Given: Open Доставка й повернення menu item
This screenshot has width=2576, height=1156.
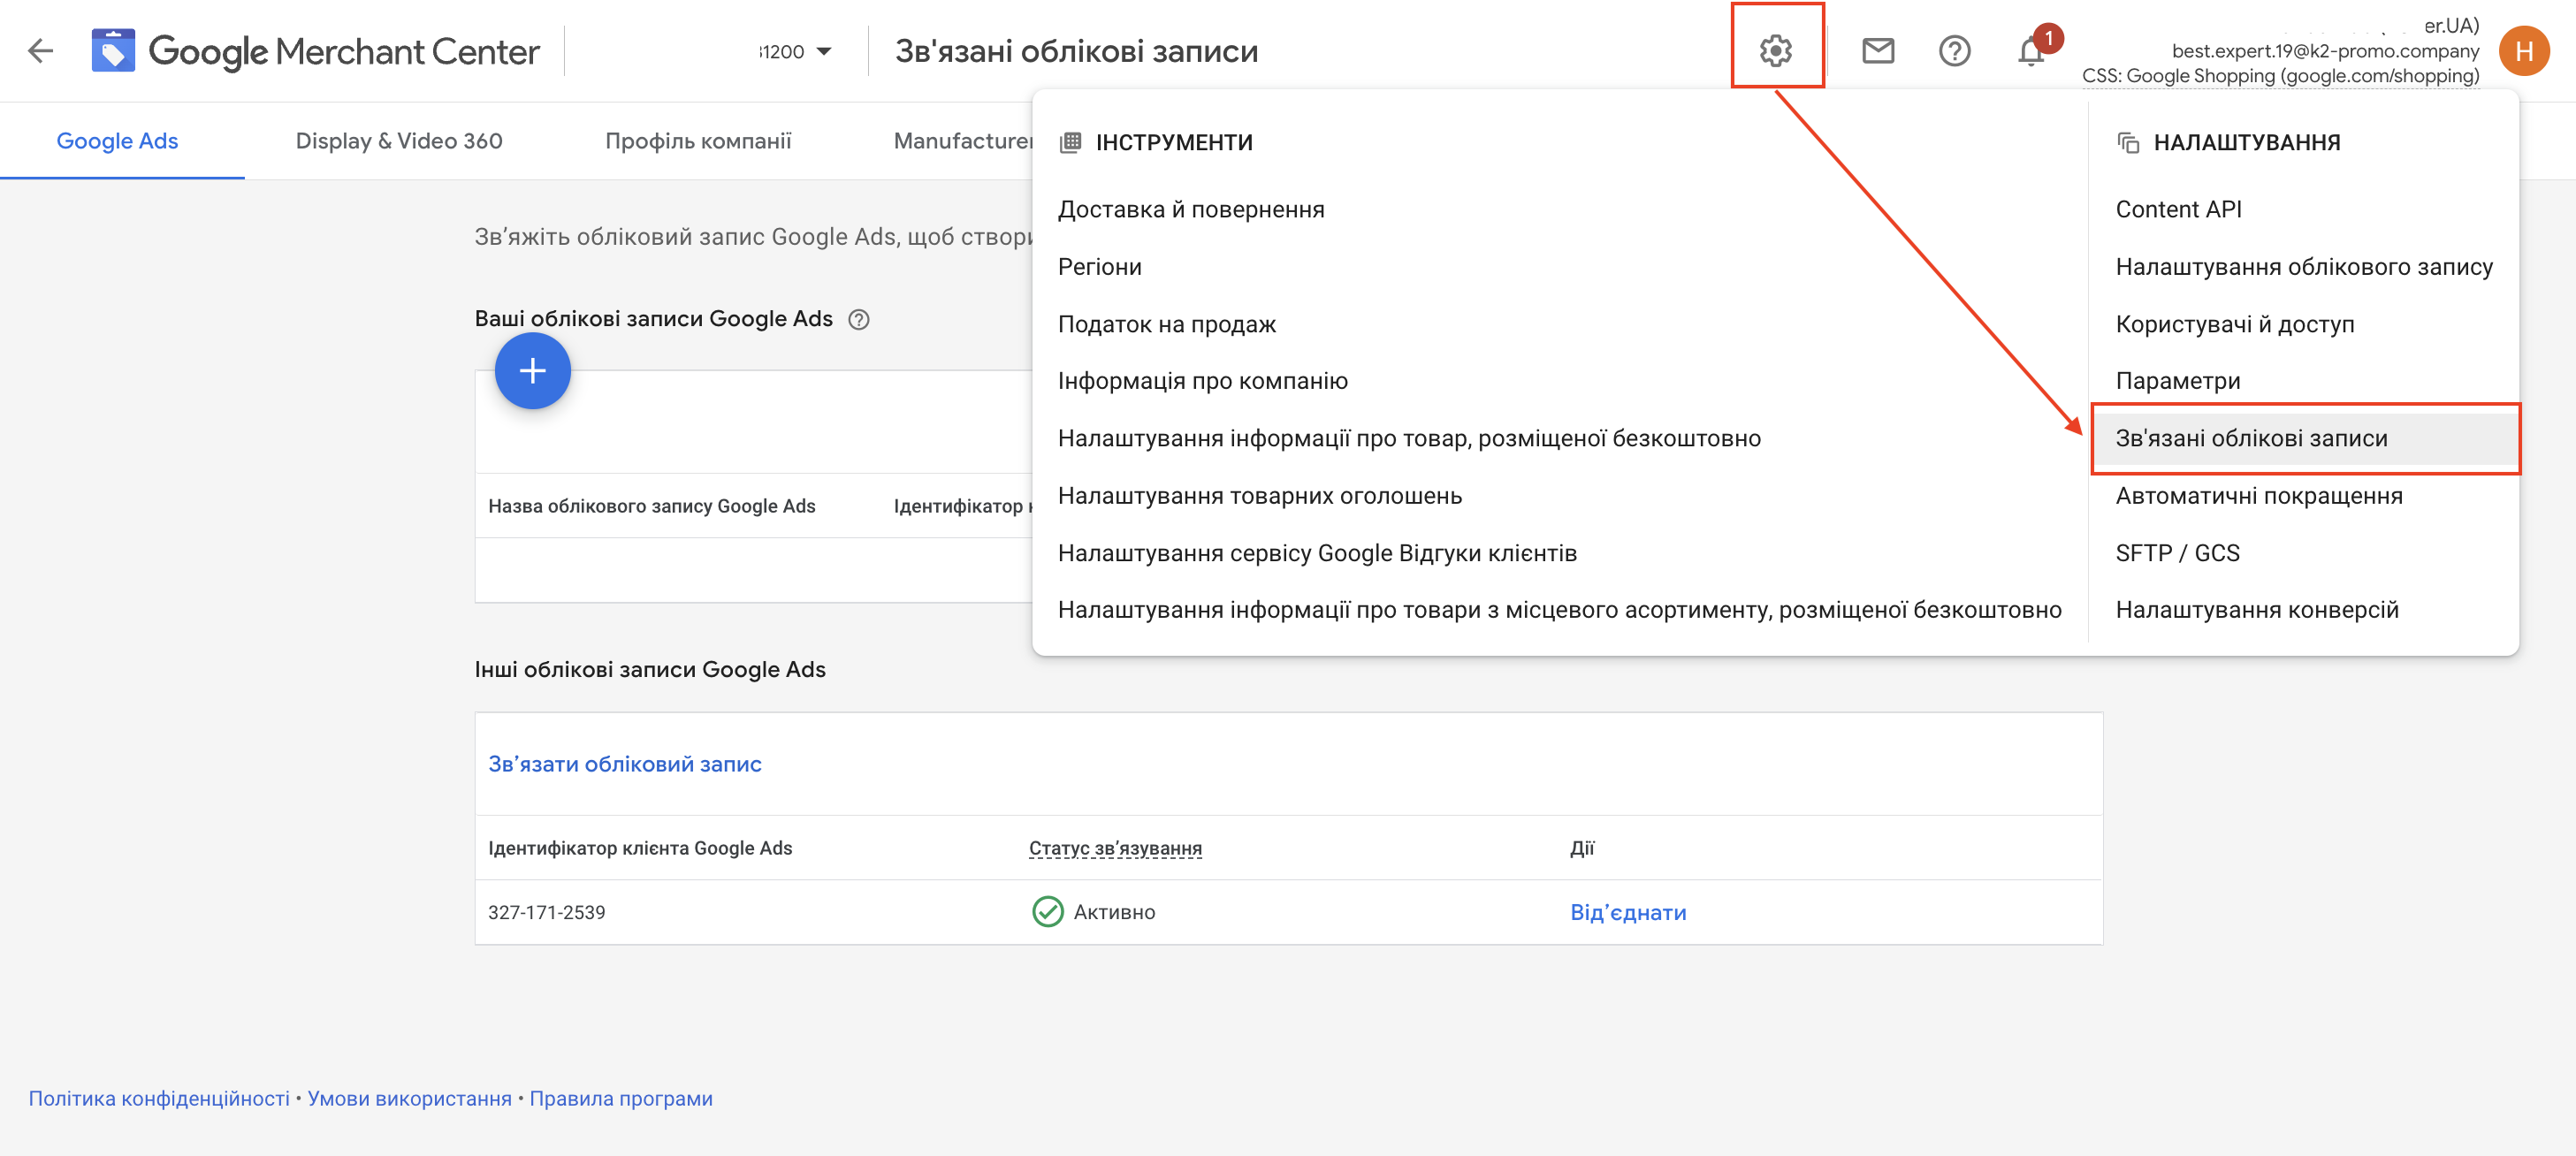Looking at the screenshot, I should pyautogui.click(x=1191, y=210).
